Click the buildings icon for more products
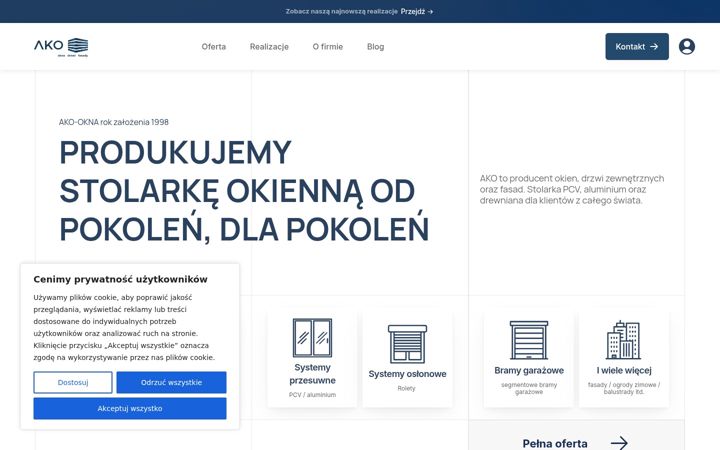The height and width of the screenshot is (450, 720). click(624, 340)
